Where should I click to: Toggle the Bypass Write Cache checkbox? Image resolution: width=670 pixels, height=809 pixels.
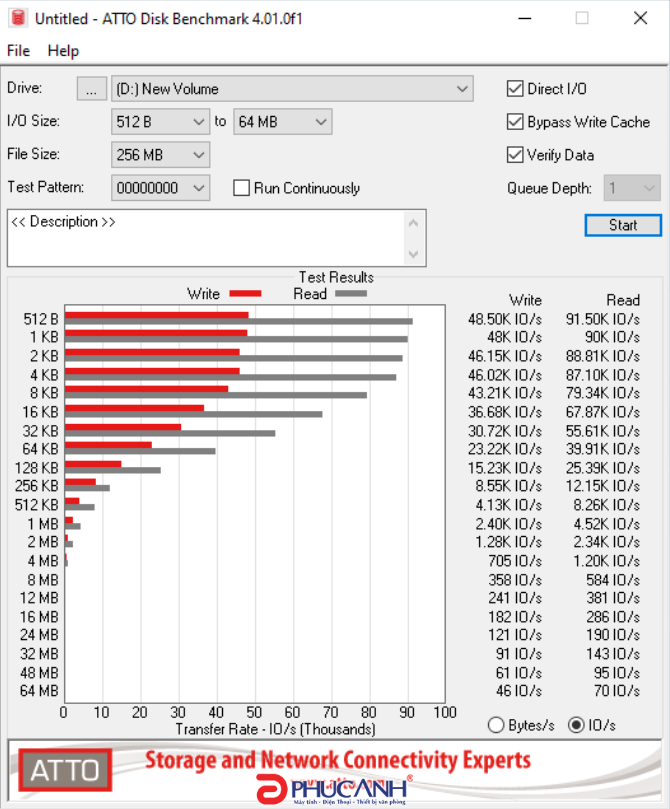tap(515, 122)
